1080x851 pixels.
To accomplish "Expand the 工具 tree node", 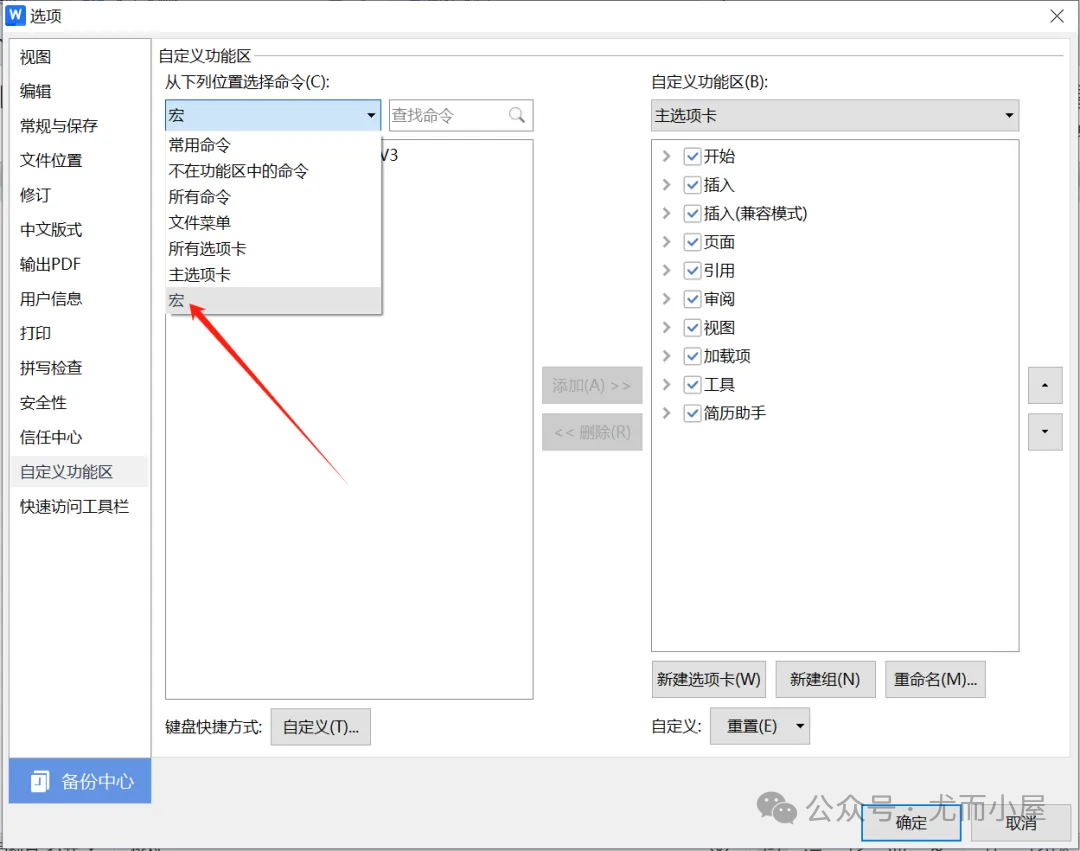I will coord(666,385).
